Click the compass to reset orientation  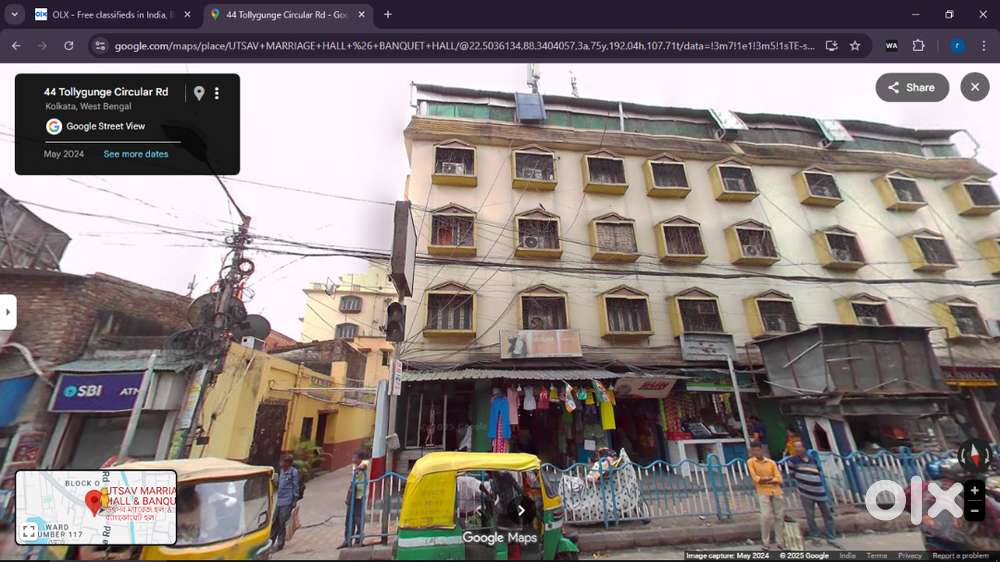pyautogui.click(x=974, y=456)
